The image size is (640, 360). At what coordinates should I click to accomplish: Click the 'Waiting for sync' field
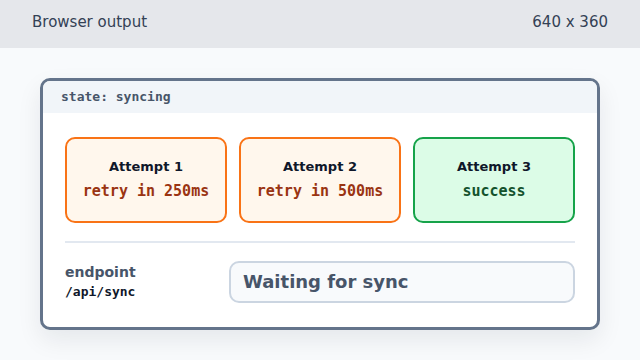point(402,282)
